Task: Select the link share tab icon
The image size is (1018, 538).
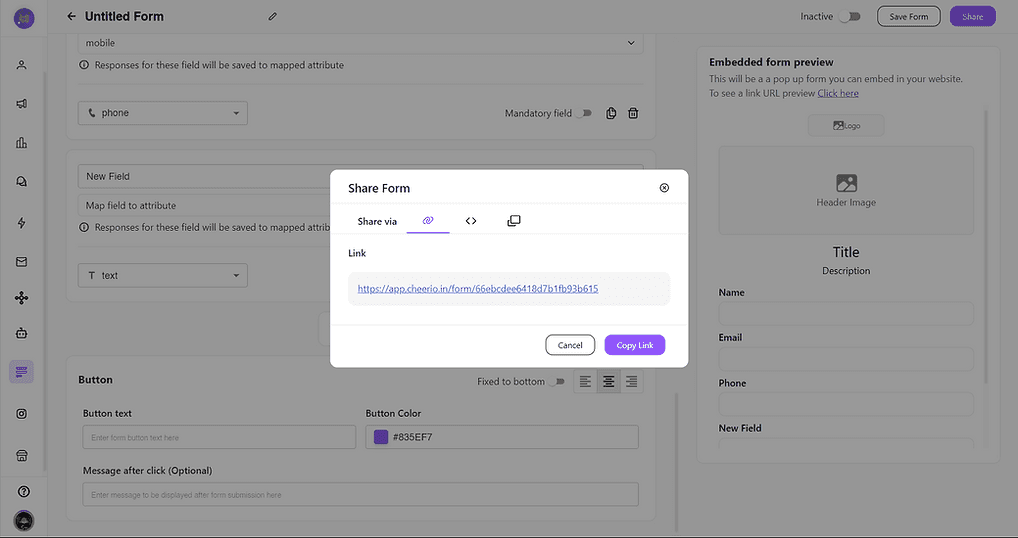Action: [x=428, y=221]
